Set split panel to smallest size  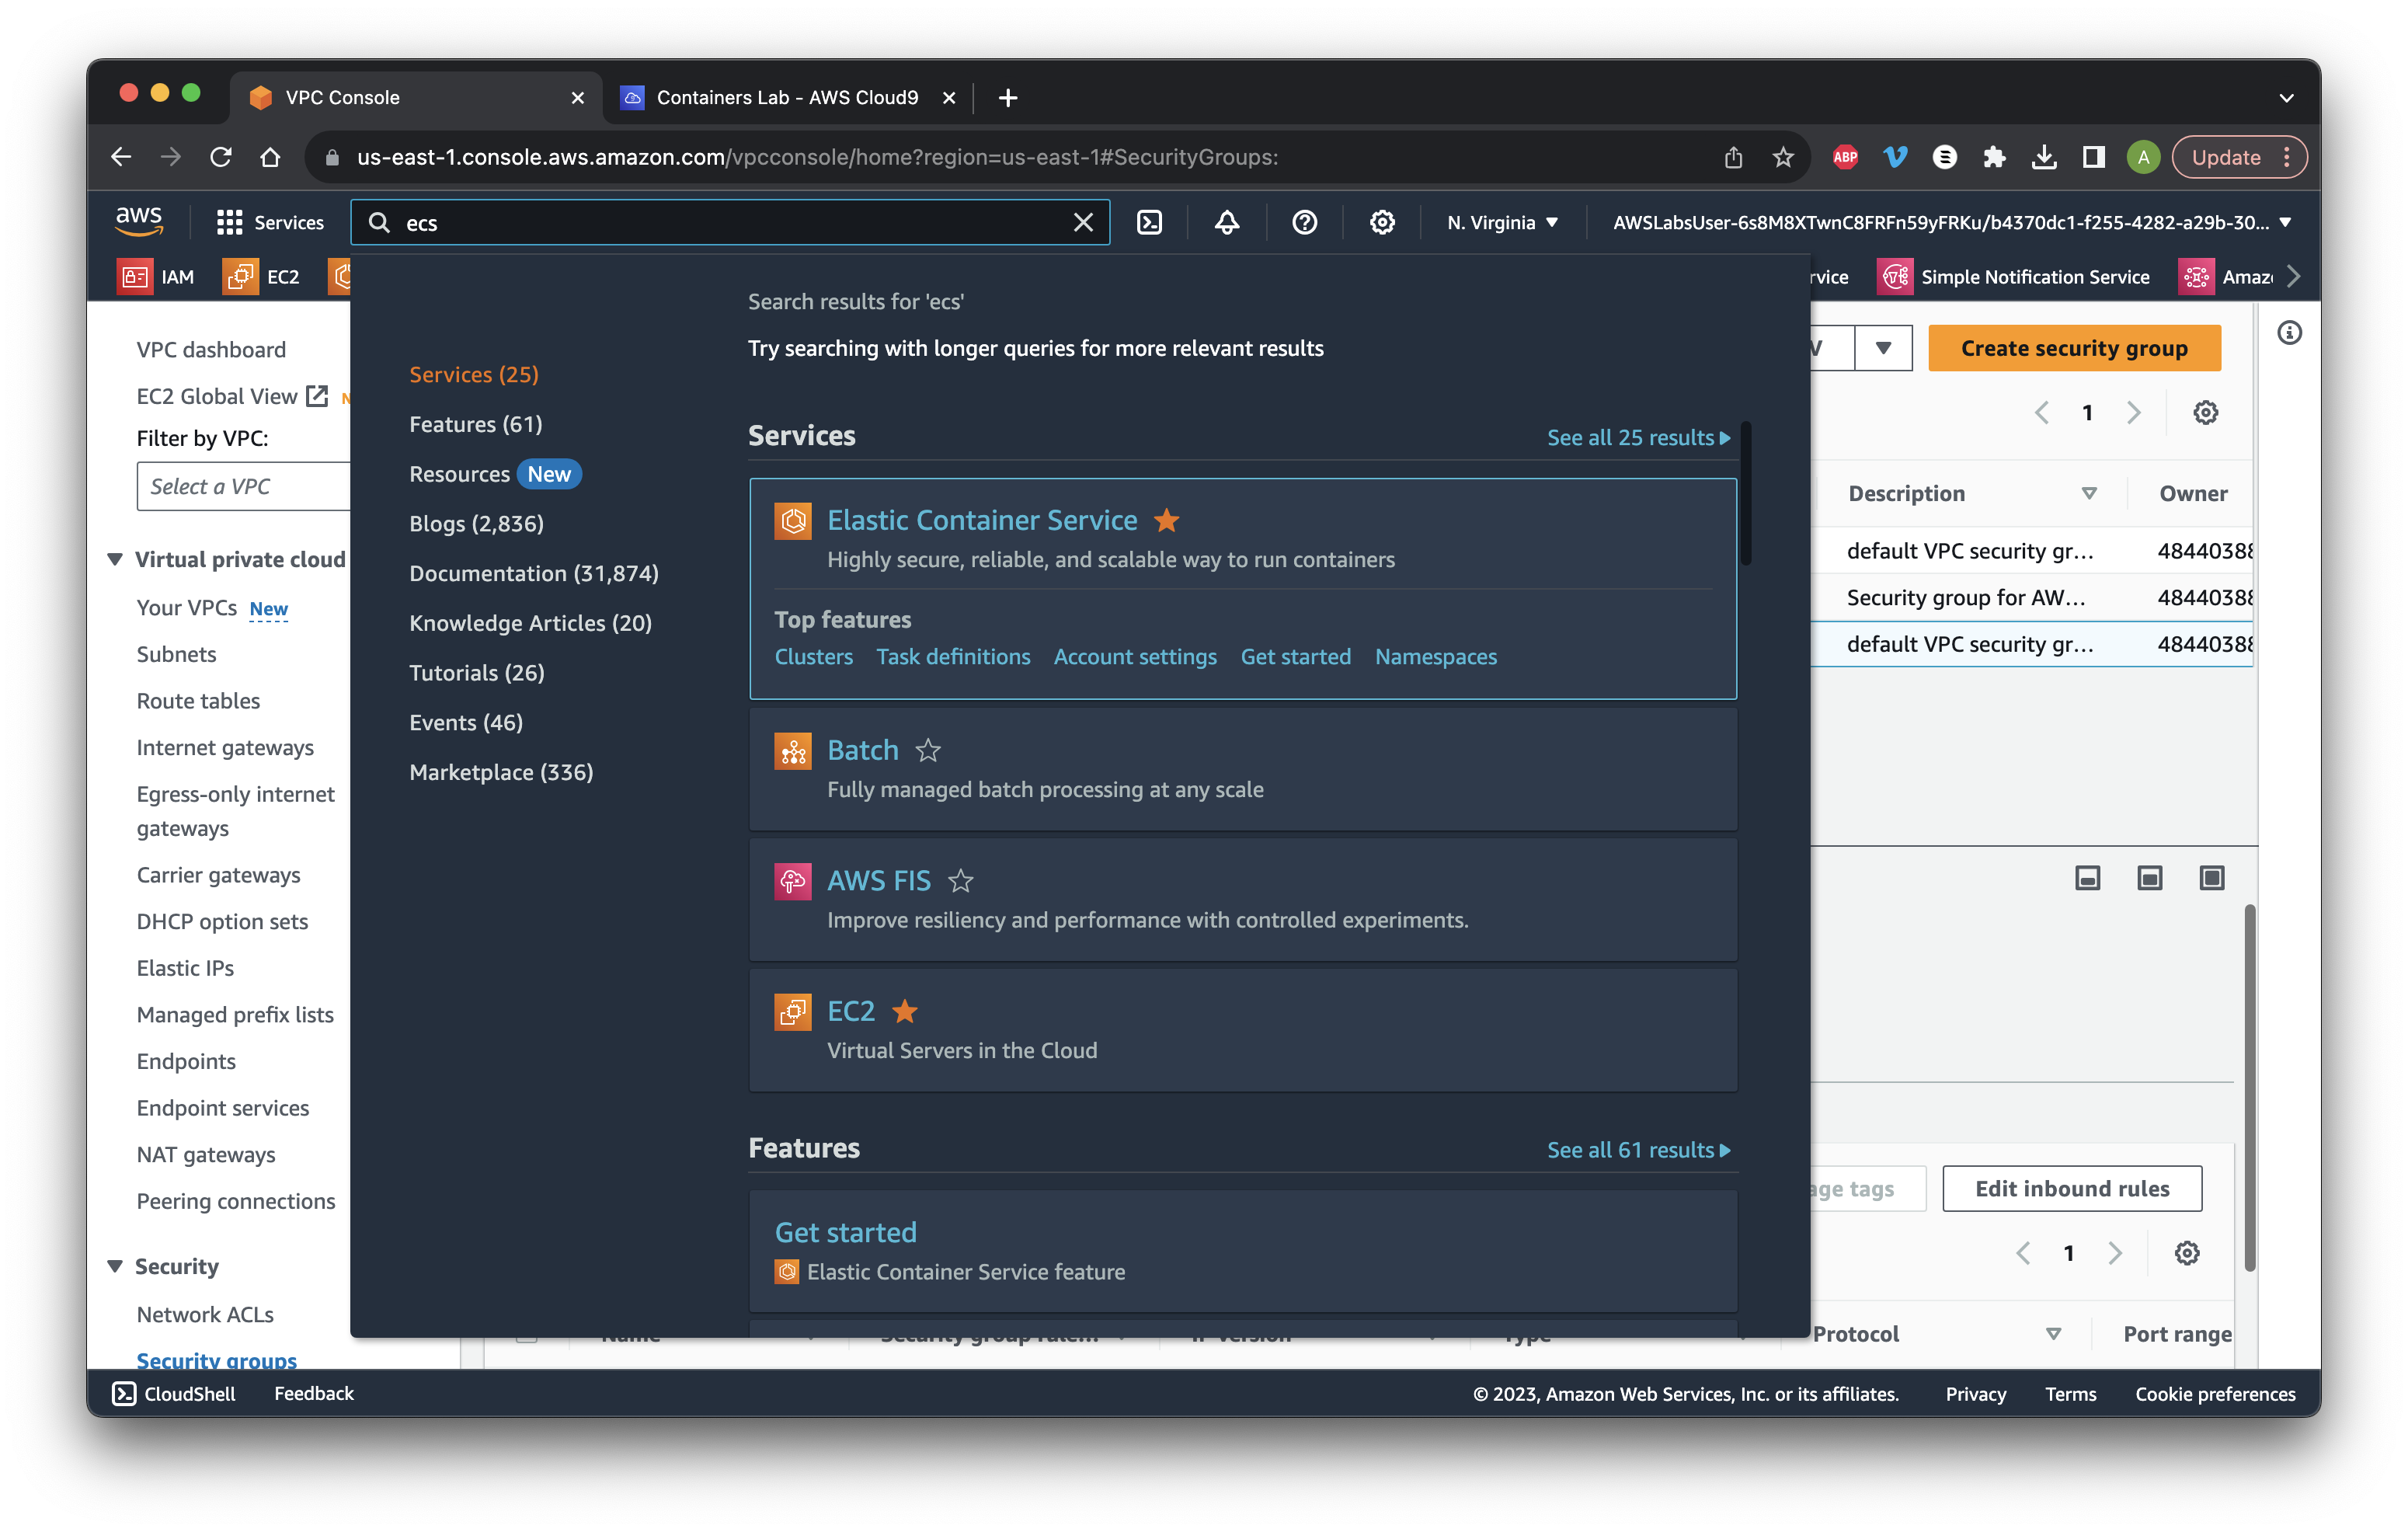coord(2087,878)
